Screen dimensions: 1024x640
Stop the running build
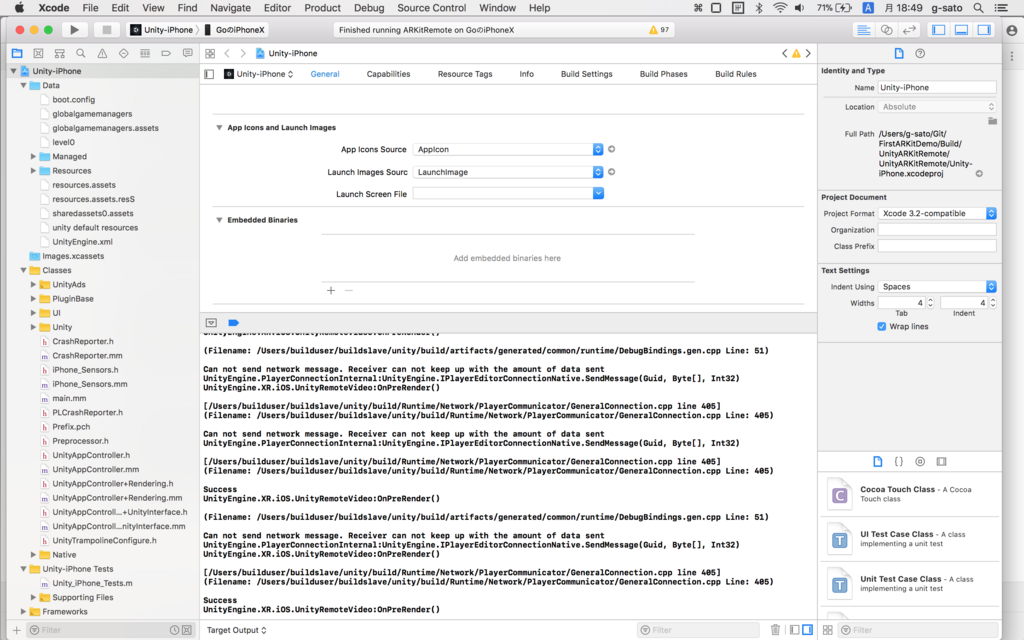pyautogui.click(x=106, y=30)
